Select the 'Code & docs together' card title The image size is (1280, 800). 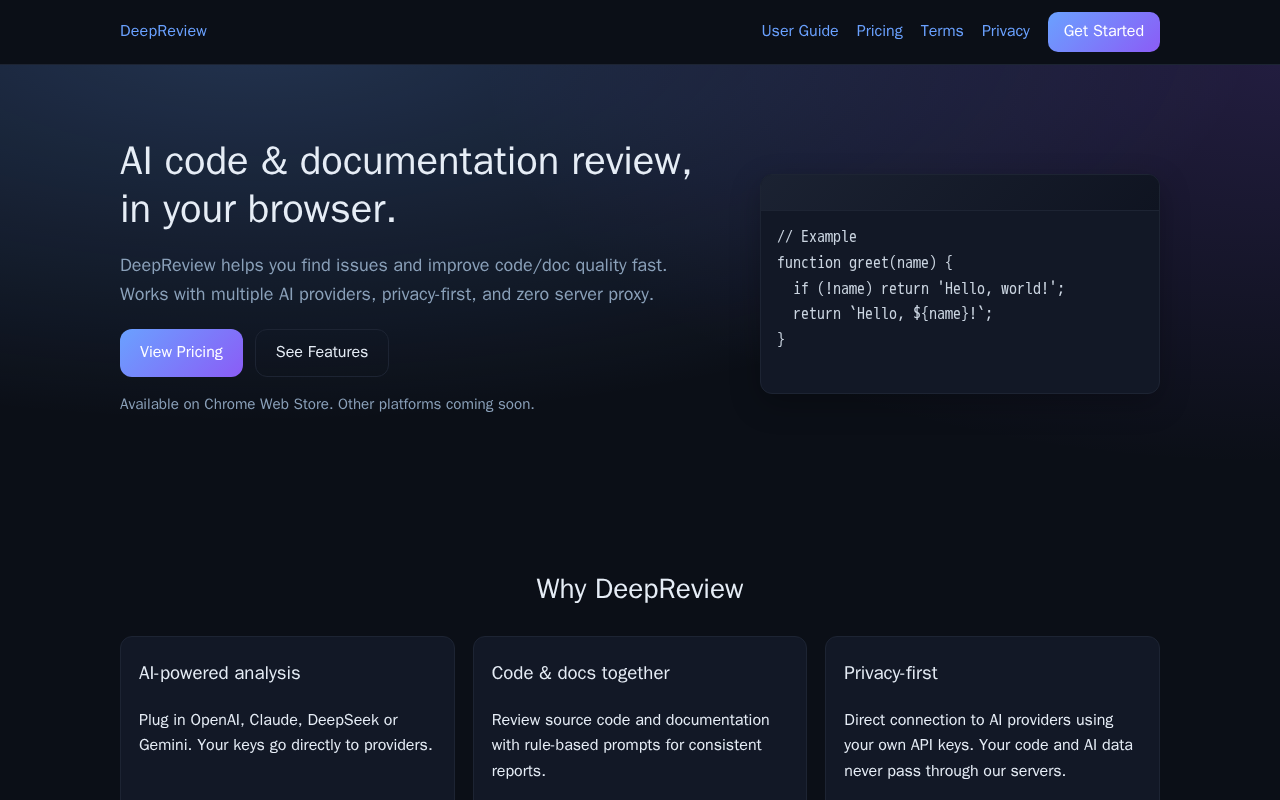pos(581,673)
